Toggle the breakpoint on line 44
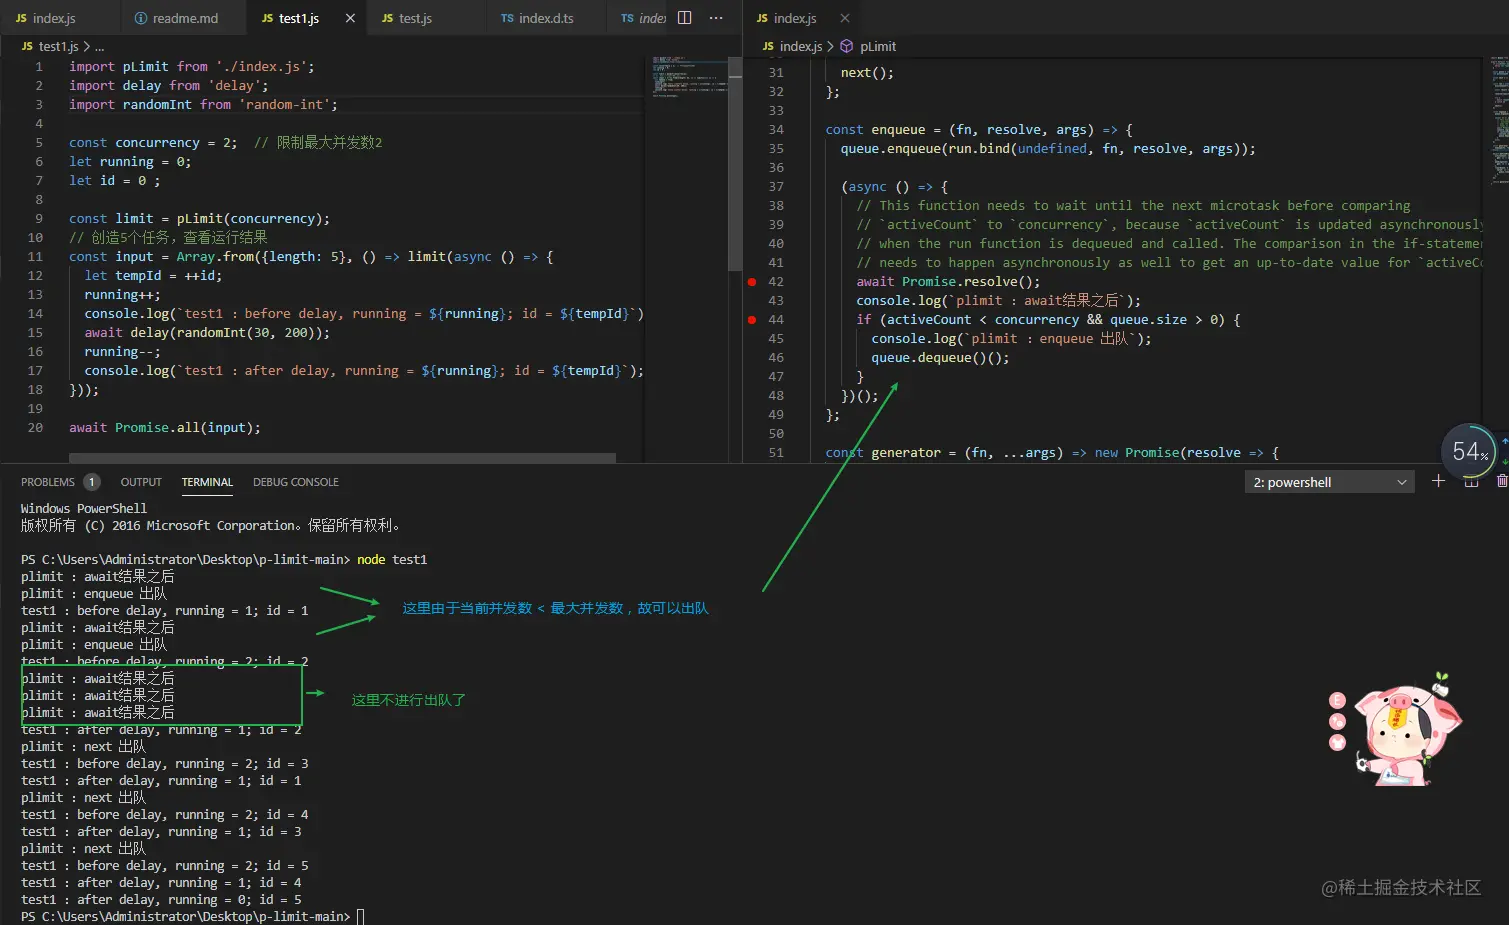Viewport: 1509px width, 925px height. tap(752, 320)
